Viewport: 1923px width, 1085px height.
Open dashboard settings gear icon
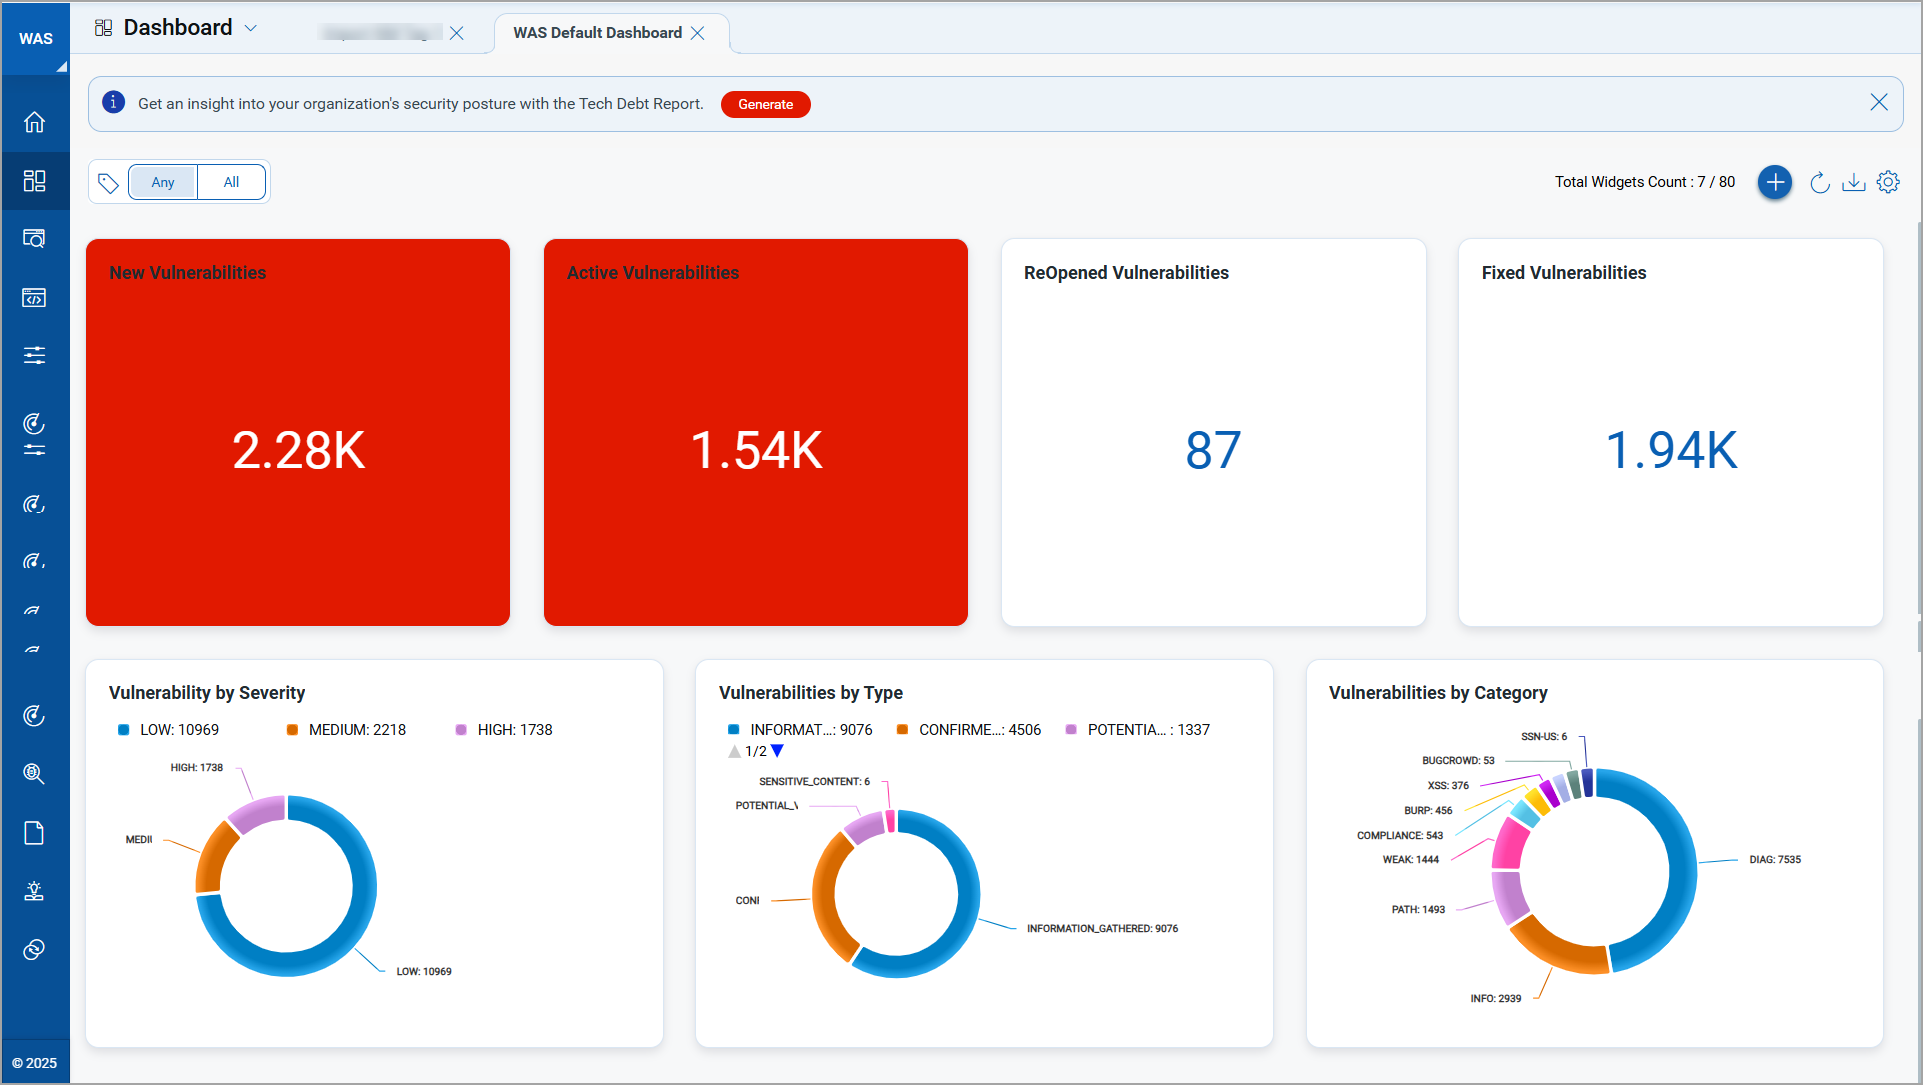click(1888, 182)
